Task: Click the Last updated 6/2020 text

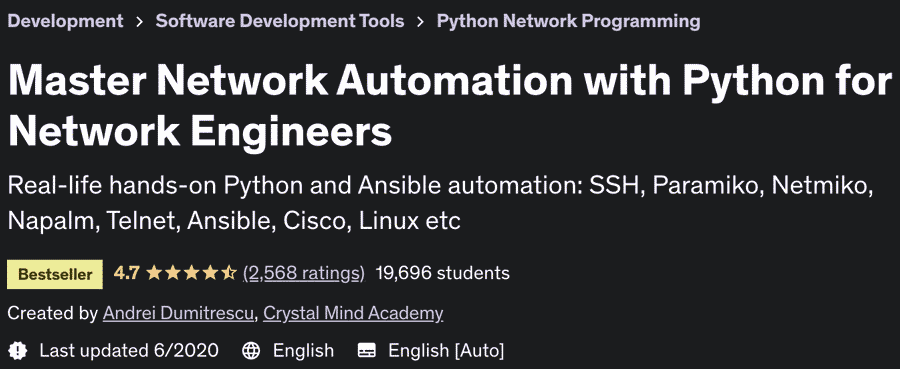Action: [129, 350]
